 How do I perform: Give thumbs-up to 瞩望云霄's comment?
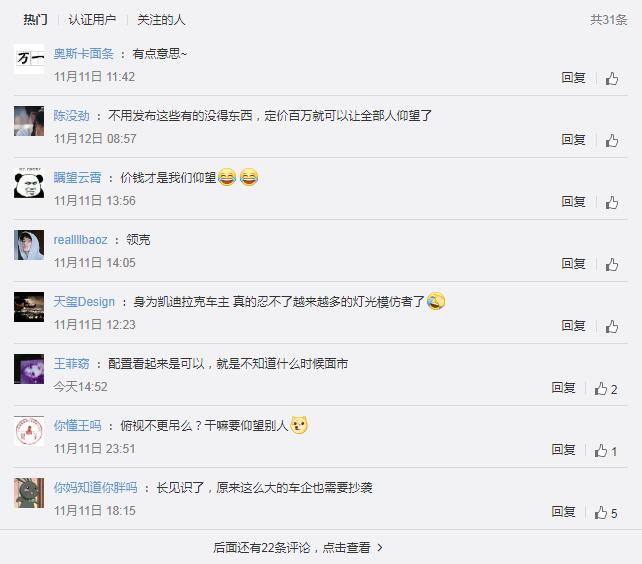[x=612, y=202]
